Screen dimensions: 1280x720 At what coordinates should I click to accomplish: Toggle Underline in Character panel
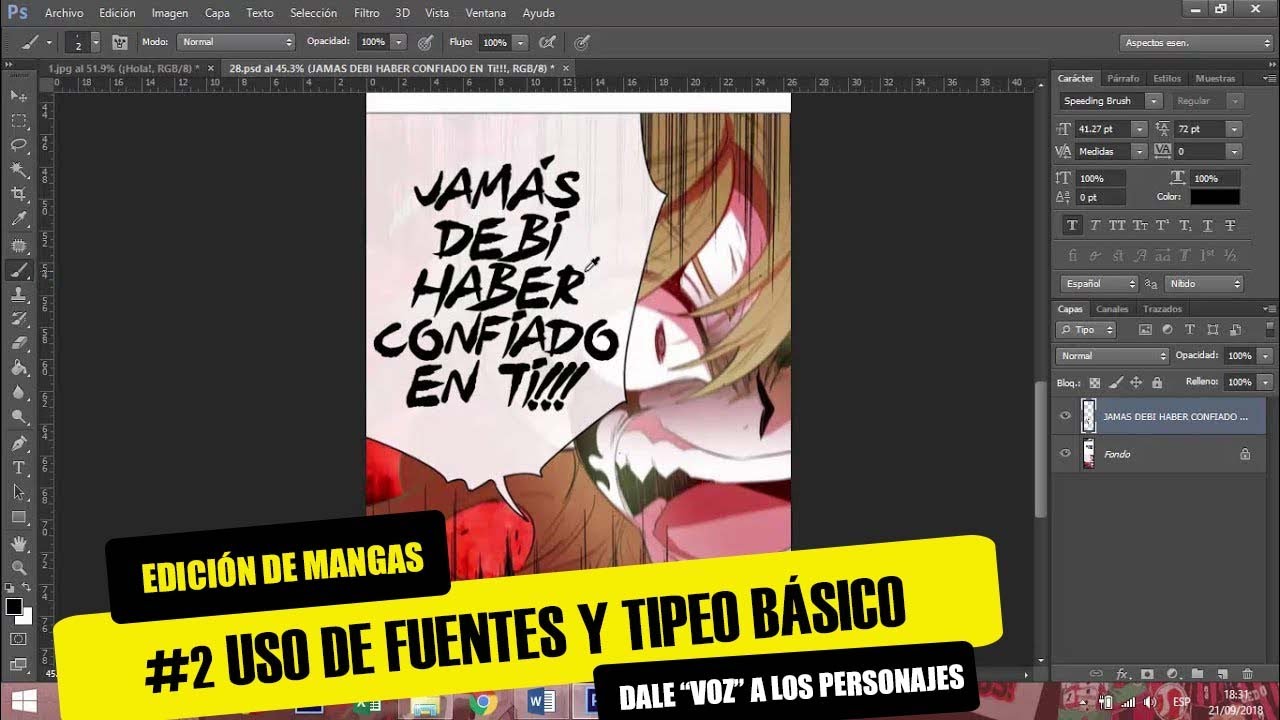coord(1208,226)
